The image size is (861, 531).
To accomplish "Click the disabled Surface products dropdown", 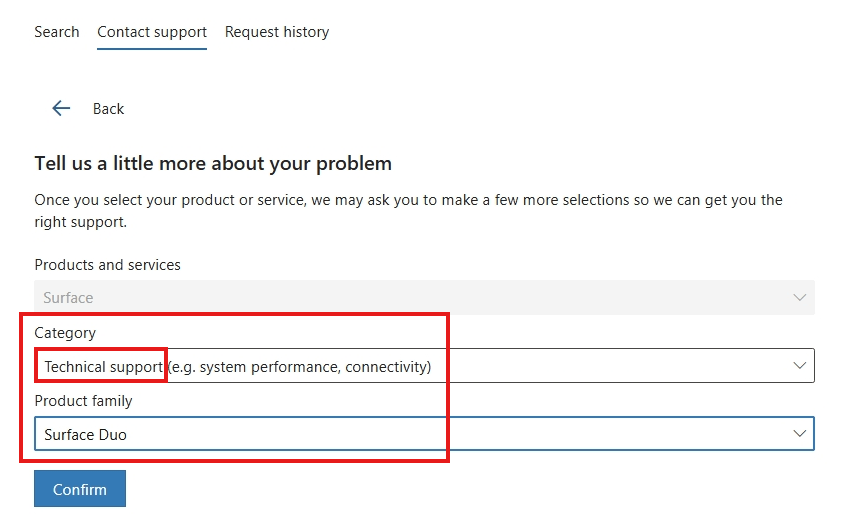I will 424,297.
